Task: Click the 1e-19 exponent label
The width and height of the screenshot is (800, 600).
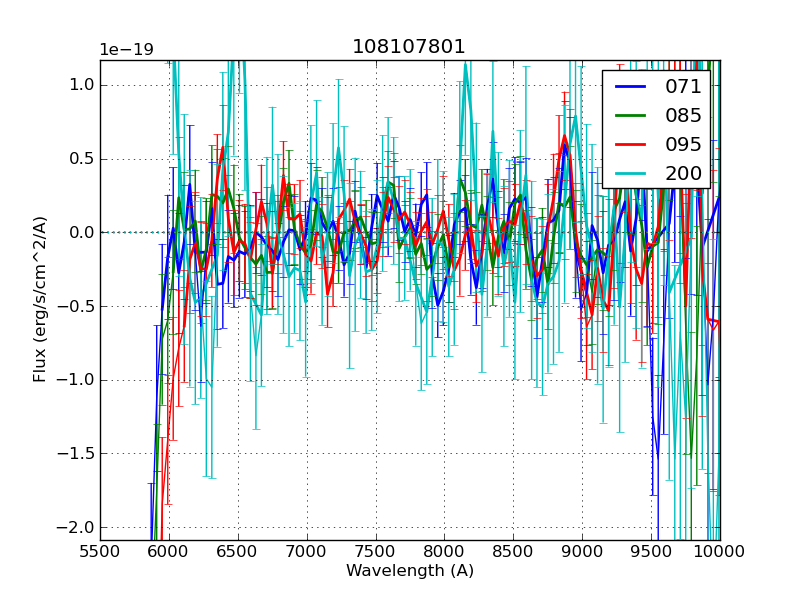Action: click(x=126, y=50)
